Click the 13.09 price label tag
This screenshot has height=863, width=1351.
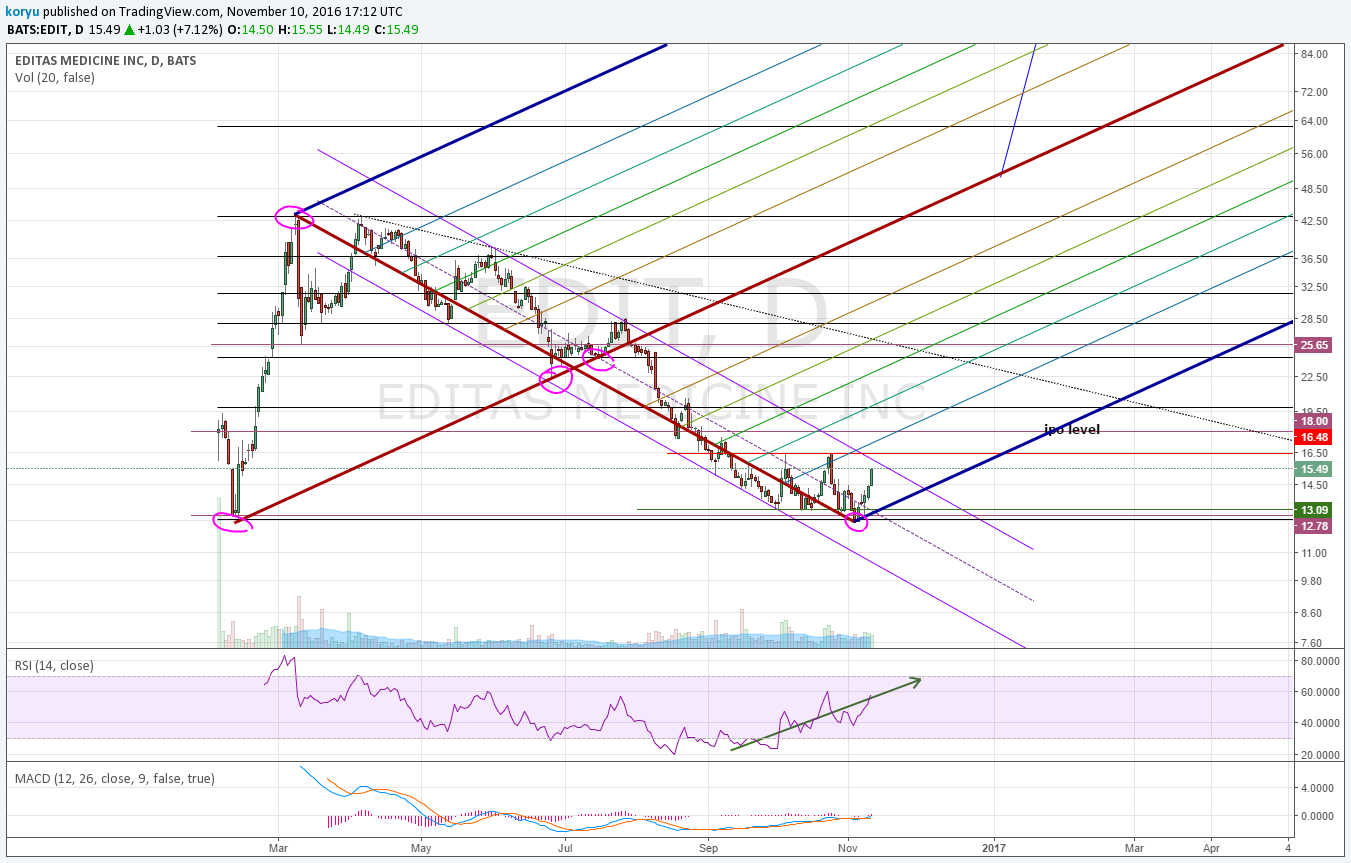point(1314,510)
